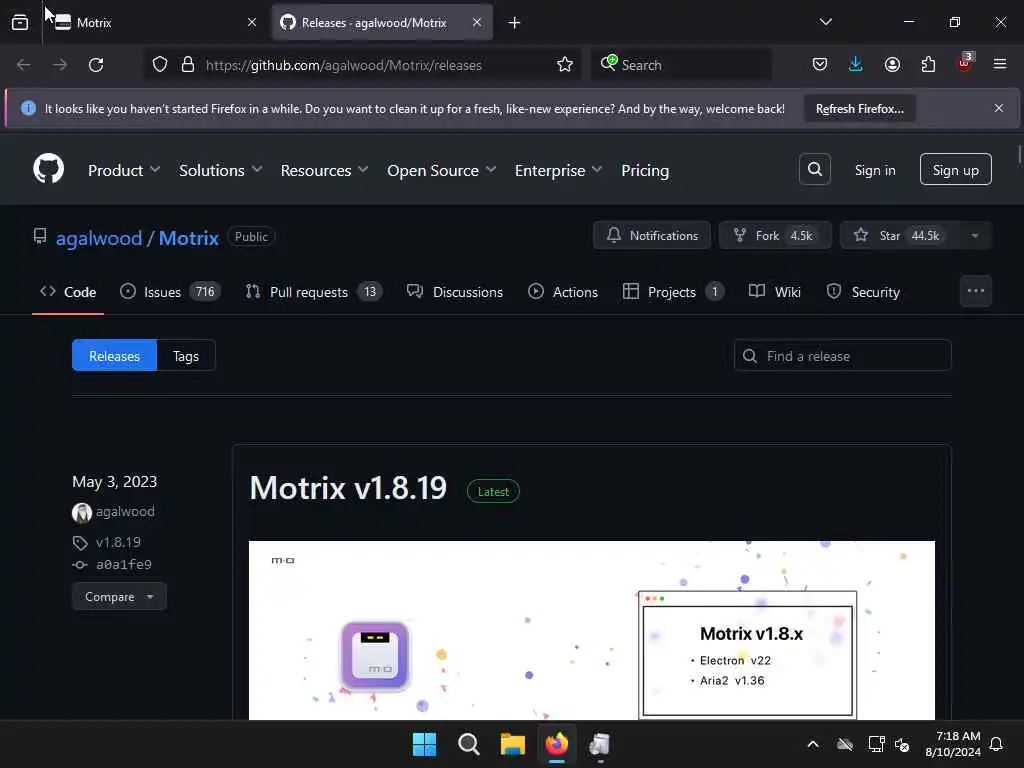Open the Pricing page link
This screenshot has width=1024, height=768.
(x=645, y=170)
